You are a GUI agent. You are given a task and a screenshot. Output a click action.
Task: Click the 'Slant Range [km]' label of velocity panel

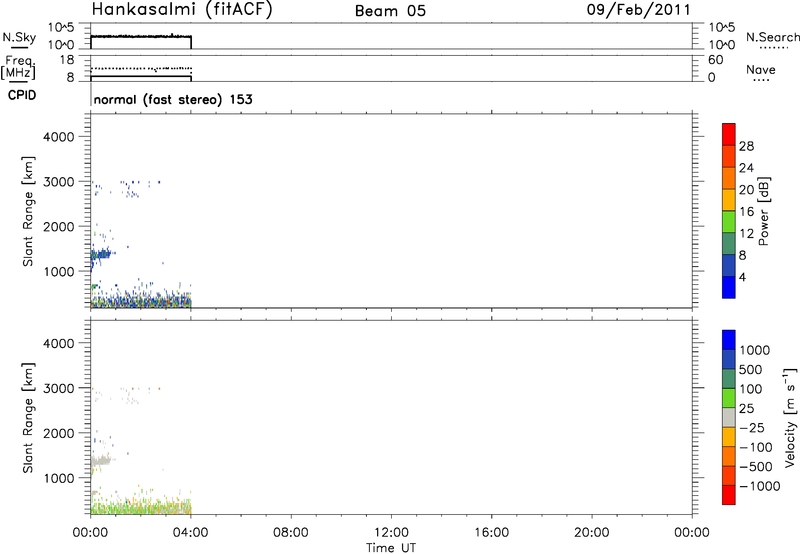point(28,418)
